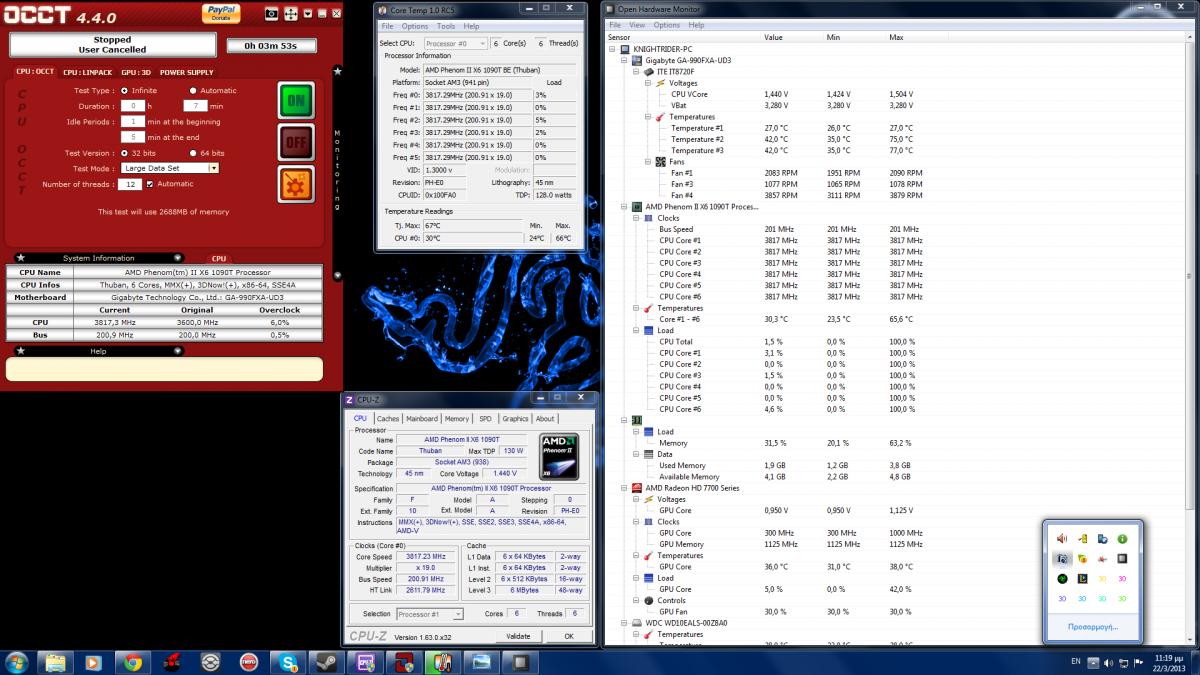Image resolution: width=1200 pixels, height=675 pixels.
Task: Collapse the ITE IT8720F node
Action: [x=635, y=72]
